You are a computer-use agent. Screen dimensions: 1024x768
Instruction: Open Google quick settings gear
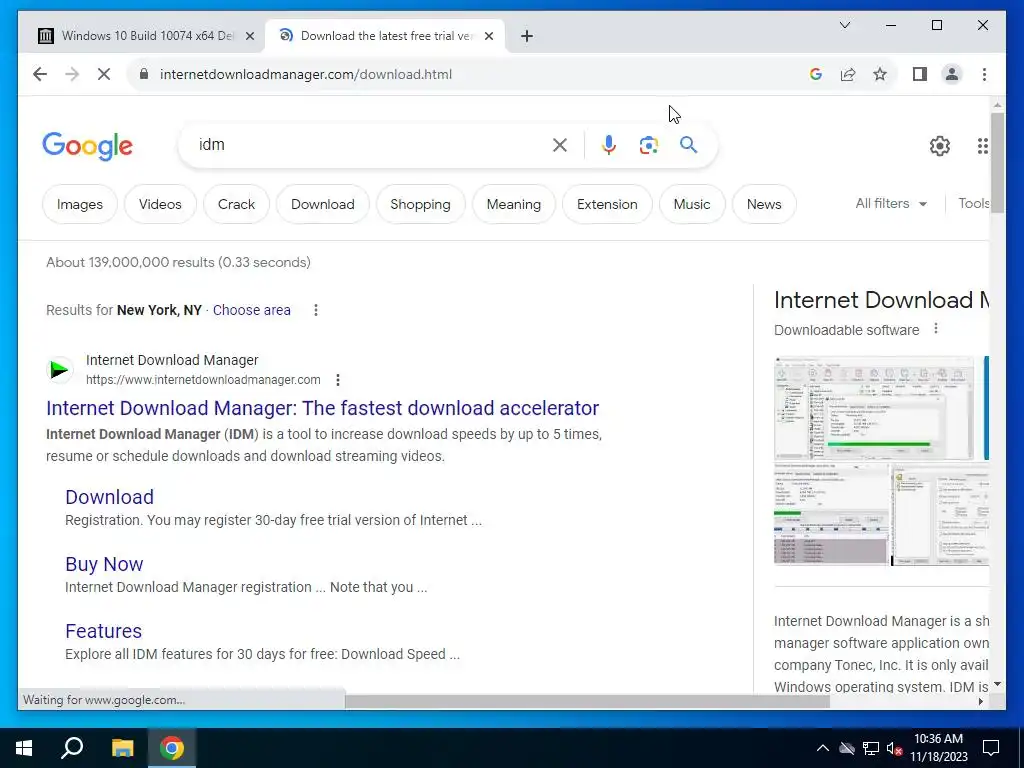click(x=940, y=146)
